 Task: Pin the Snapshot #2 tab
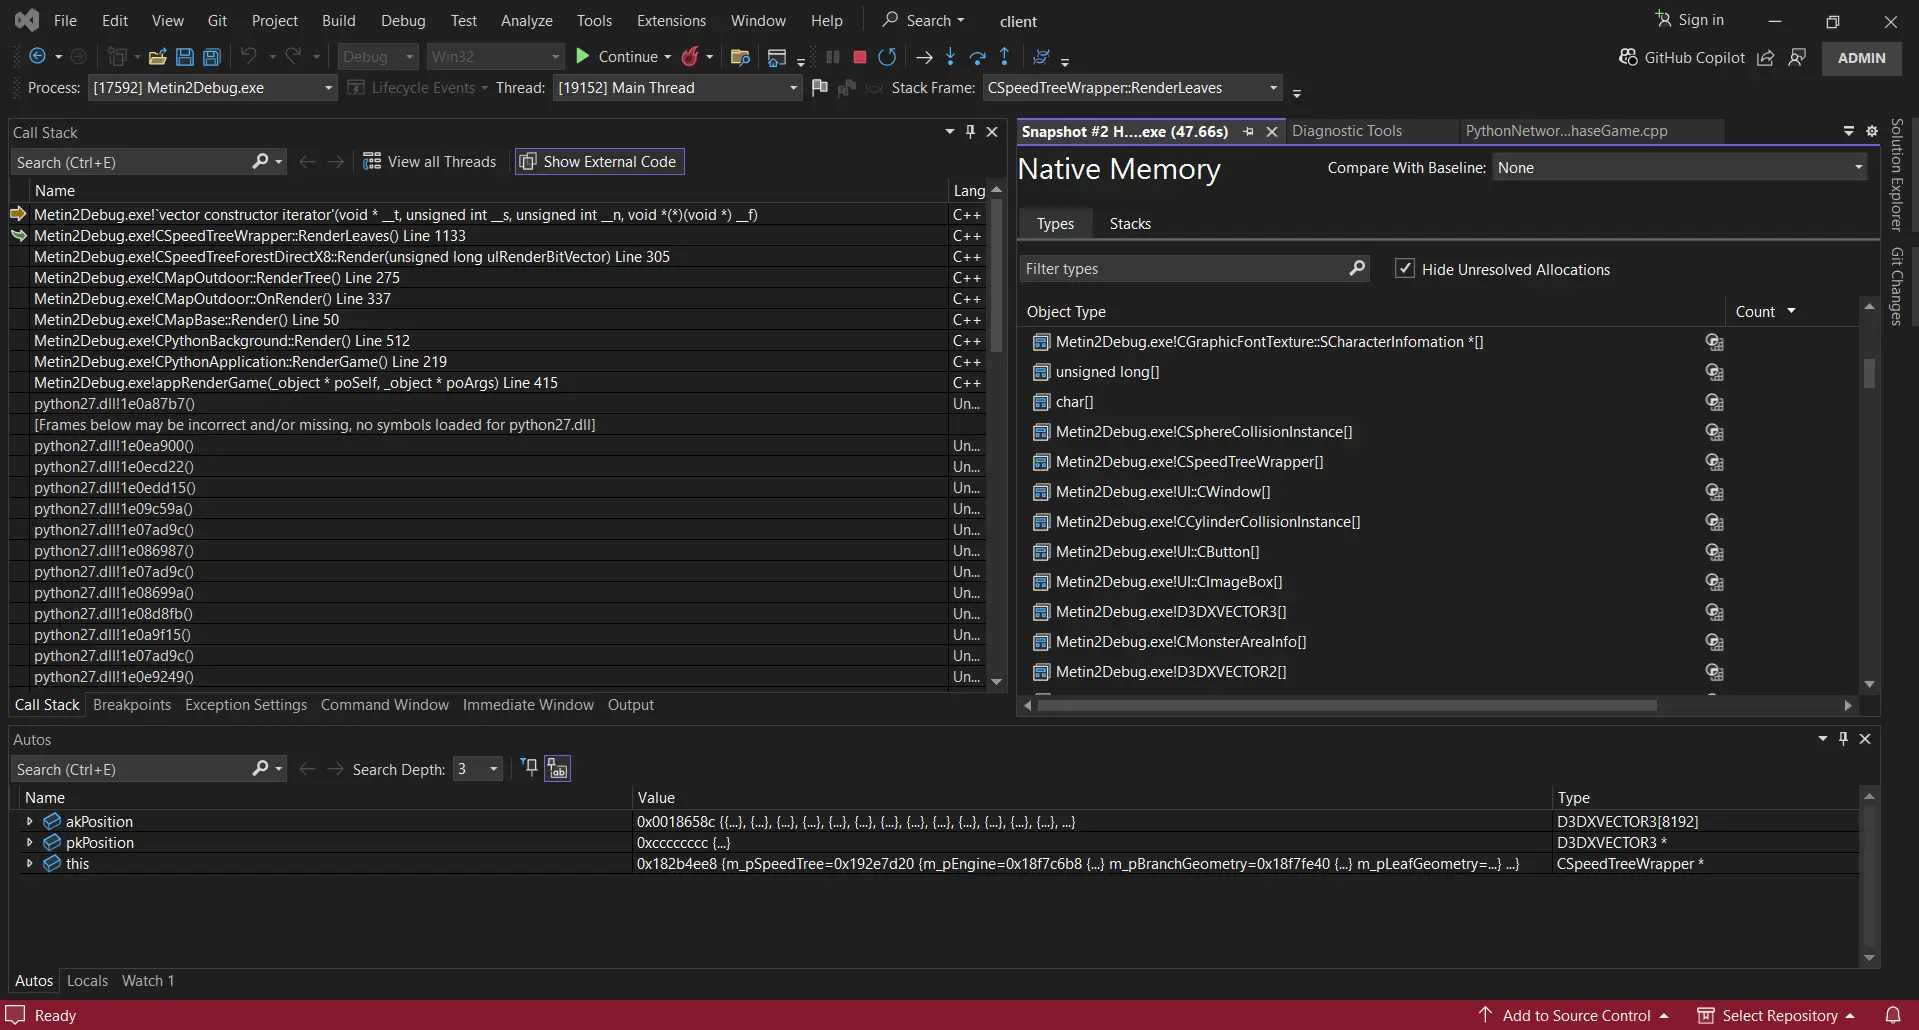[1247, 131]
